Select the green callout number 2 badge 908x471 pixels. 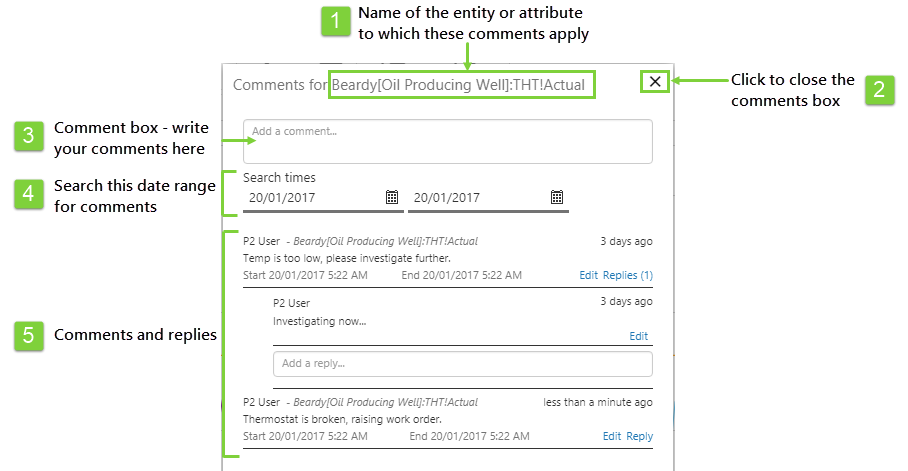[879, 90]
